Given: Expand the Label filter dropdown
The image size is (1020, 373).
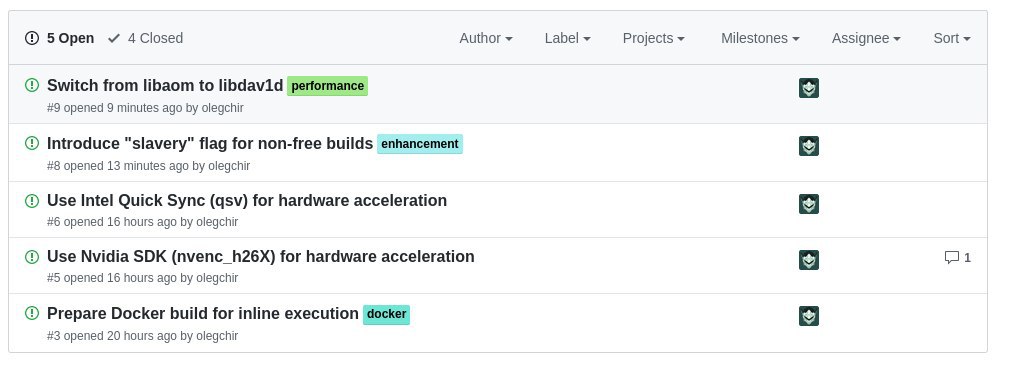Looking at the screenshot, I should pos(567,38).
